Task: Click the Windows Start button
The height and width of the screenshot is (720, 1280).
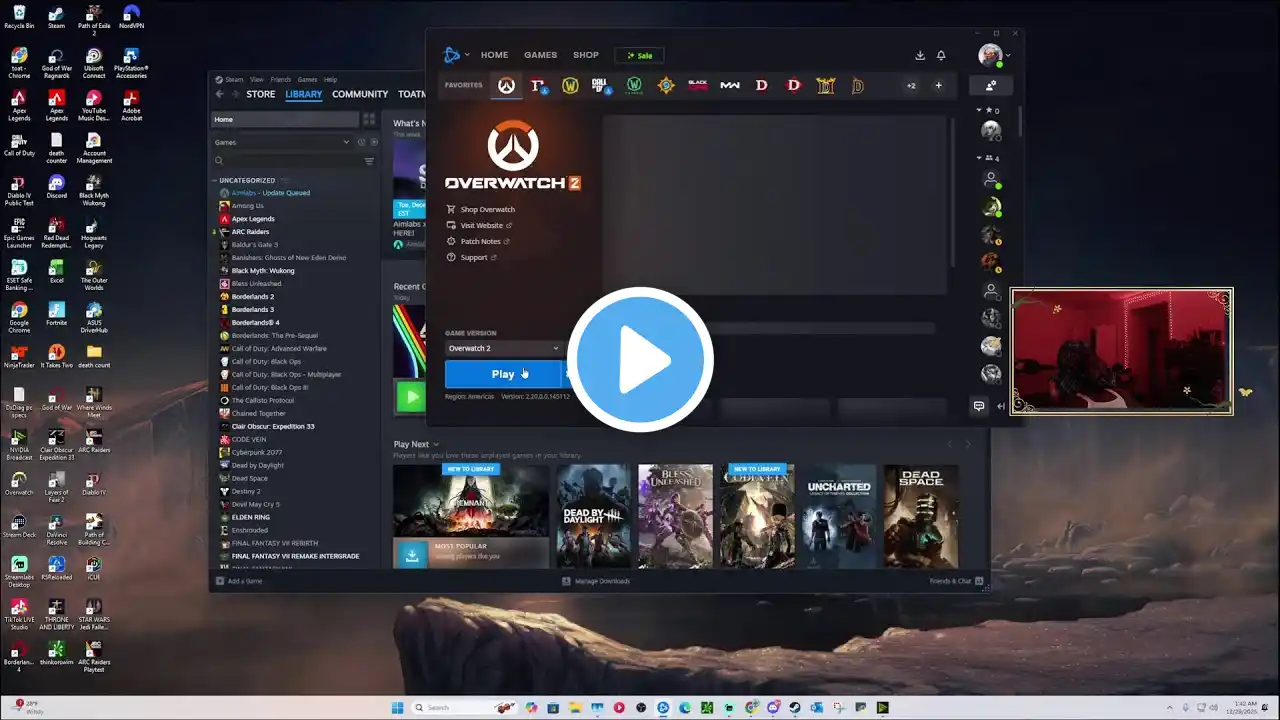Action: pyautogui.click(x=397, y=708)
